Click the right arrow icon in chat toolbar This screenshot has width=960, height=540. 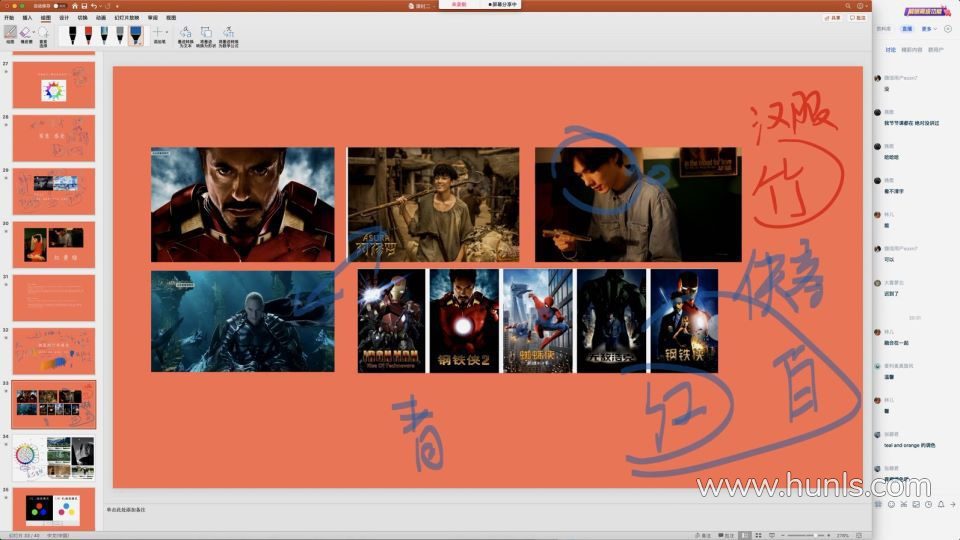[953, 504]
